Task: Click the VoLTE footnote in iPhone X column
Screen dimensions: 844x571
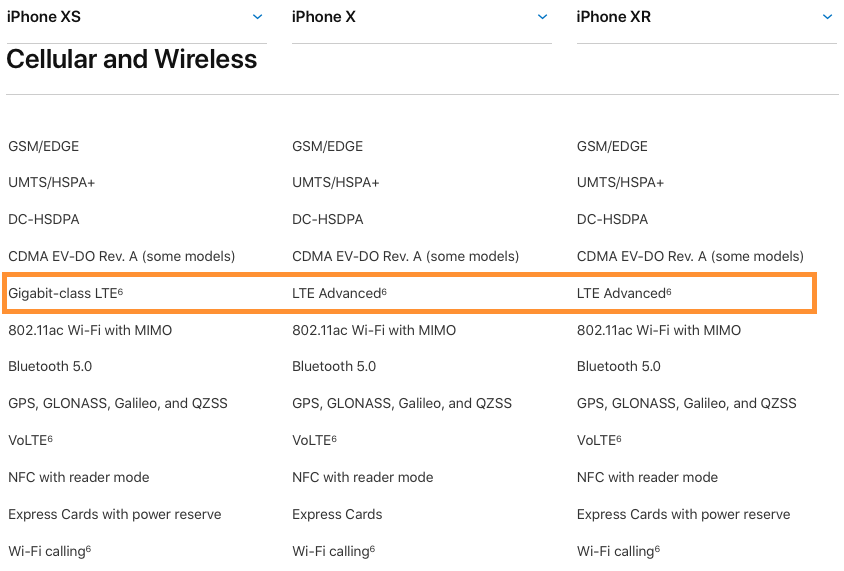Action: click(x=334, y=438)
